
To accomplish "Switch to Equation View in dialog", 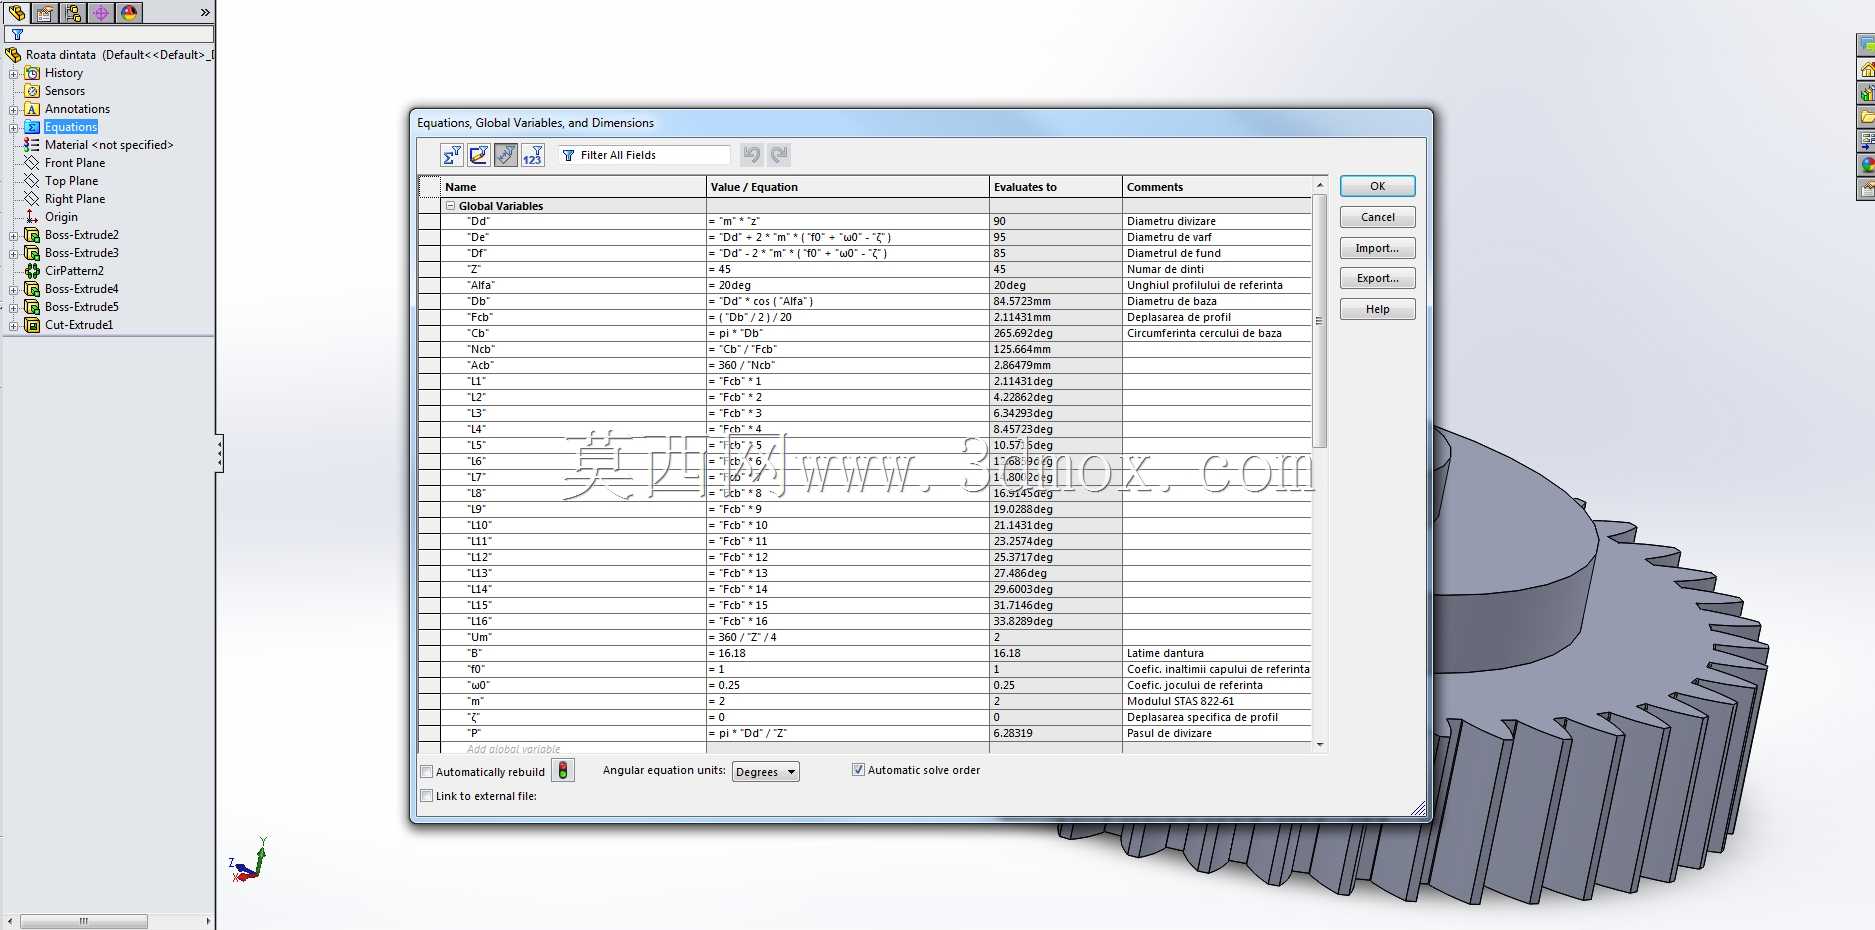I will pos(452,155).
